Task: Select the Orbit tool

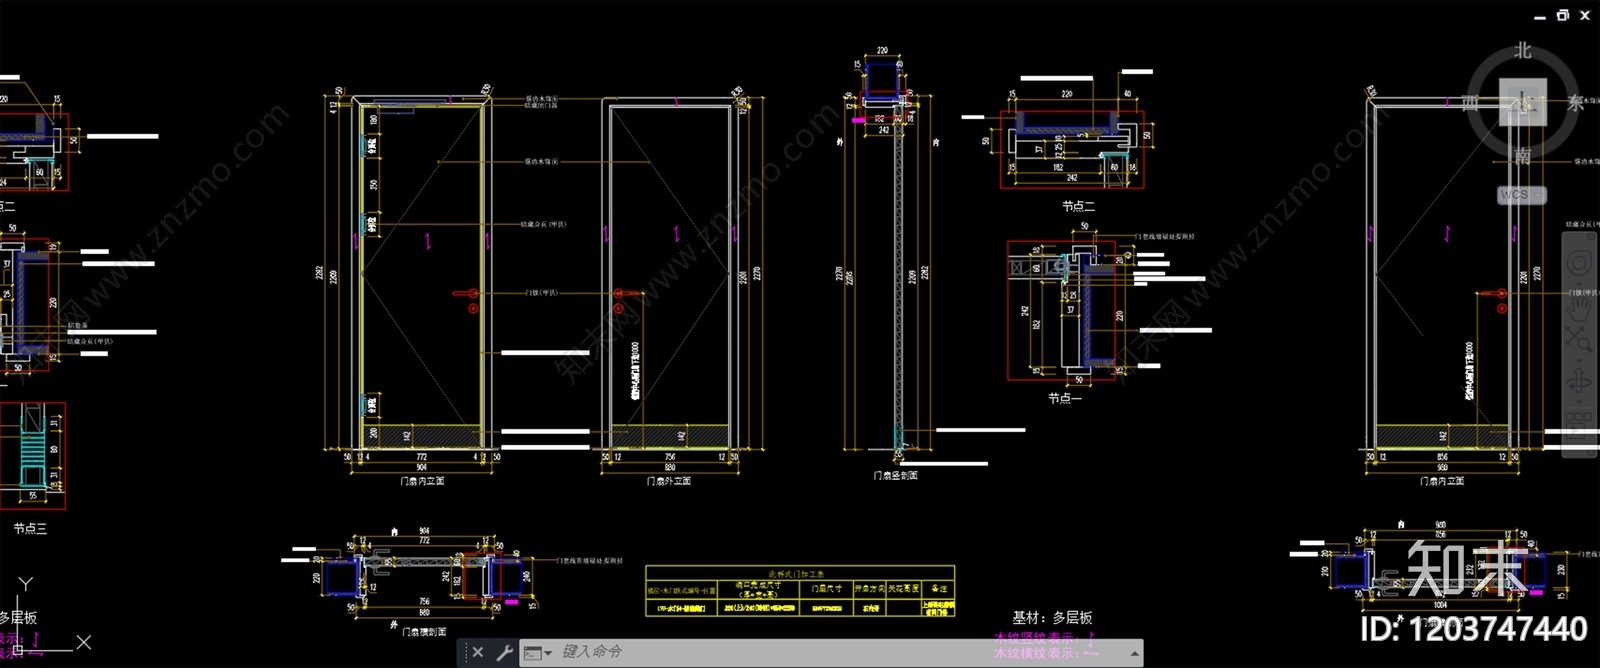Action: pyautogui.click(x=1579, y=381)
